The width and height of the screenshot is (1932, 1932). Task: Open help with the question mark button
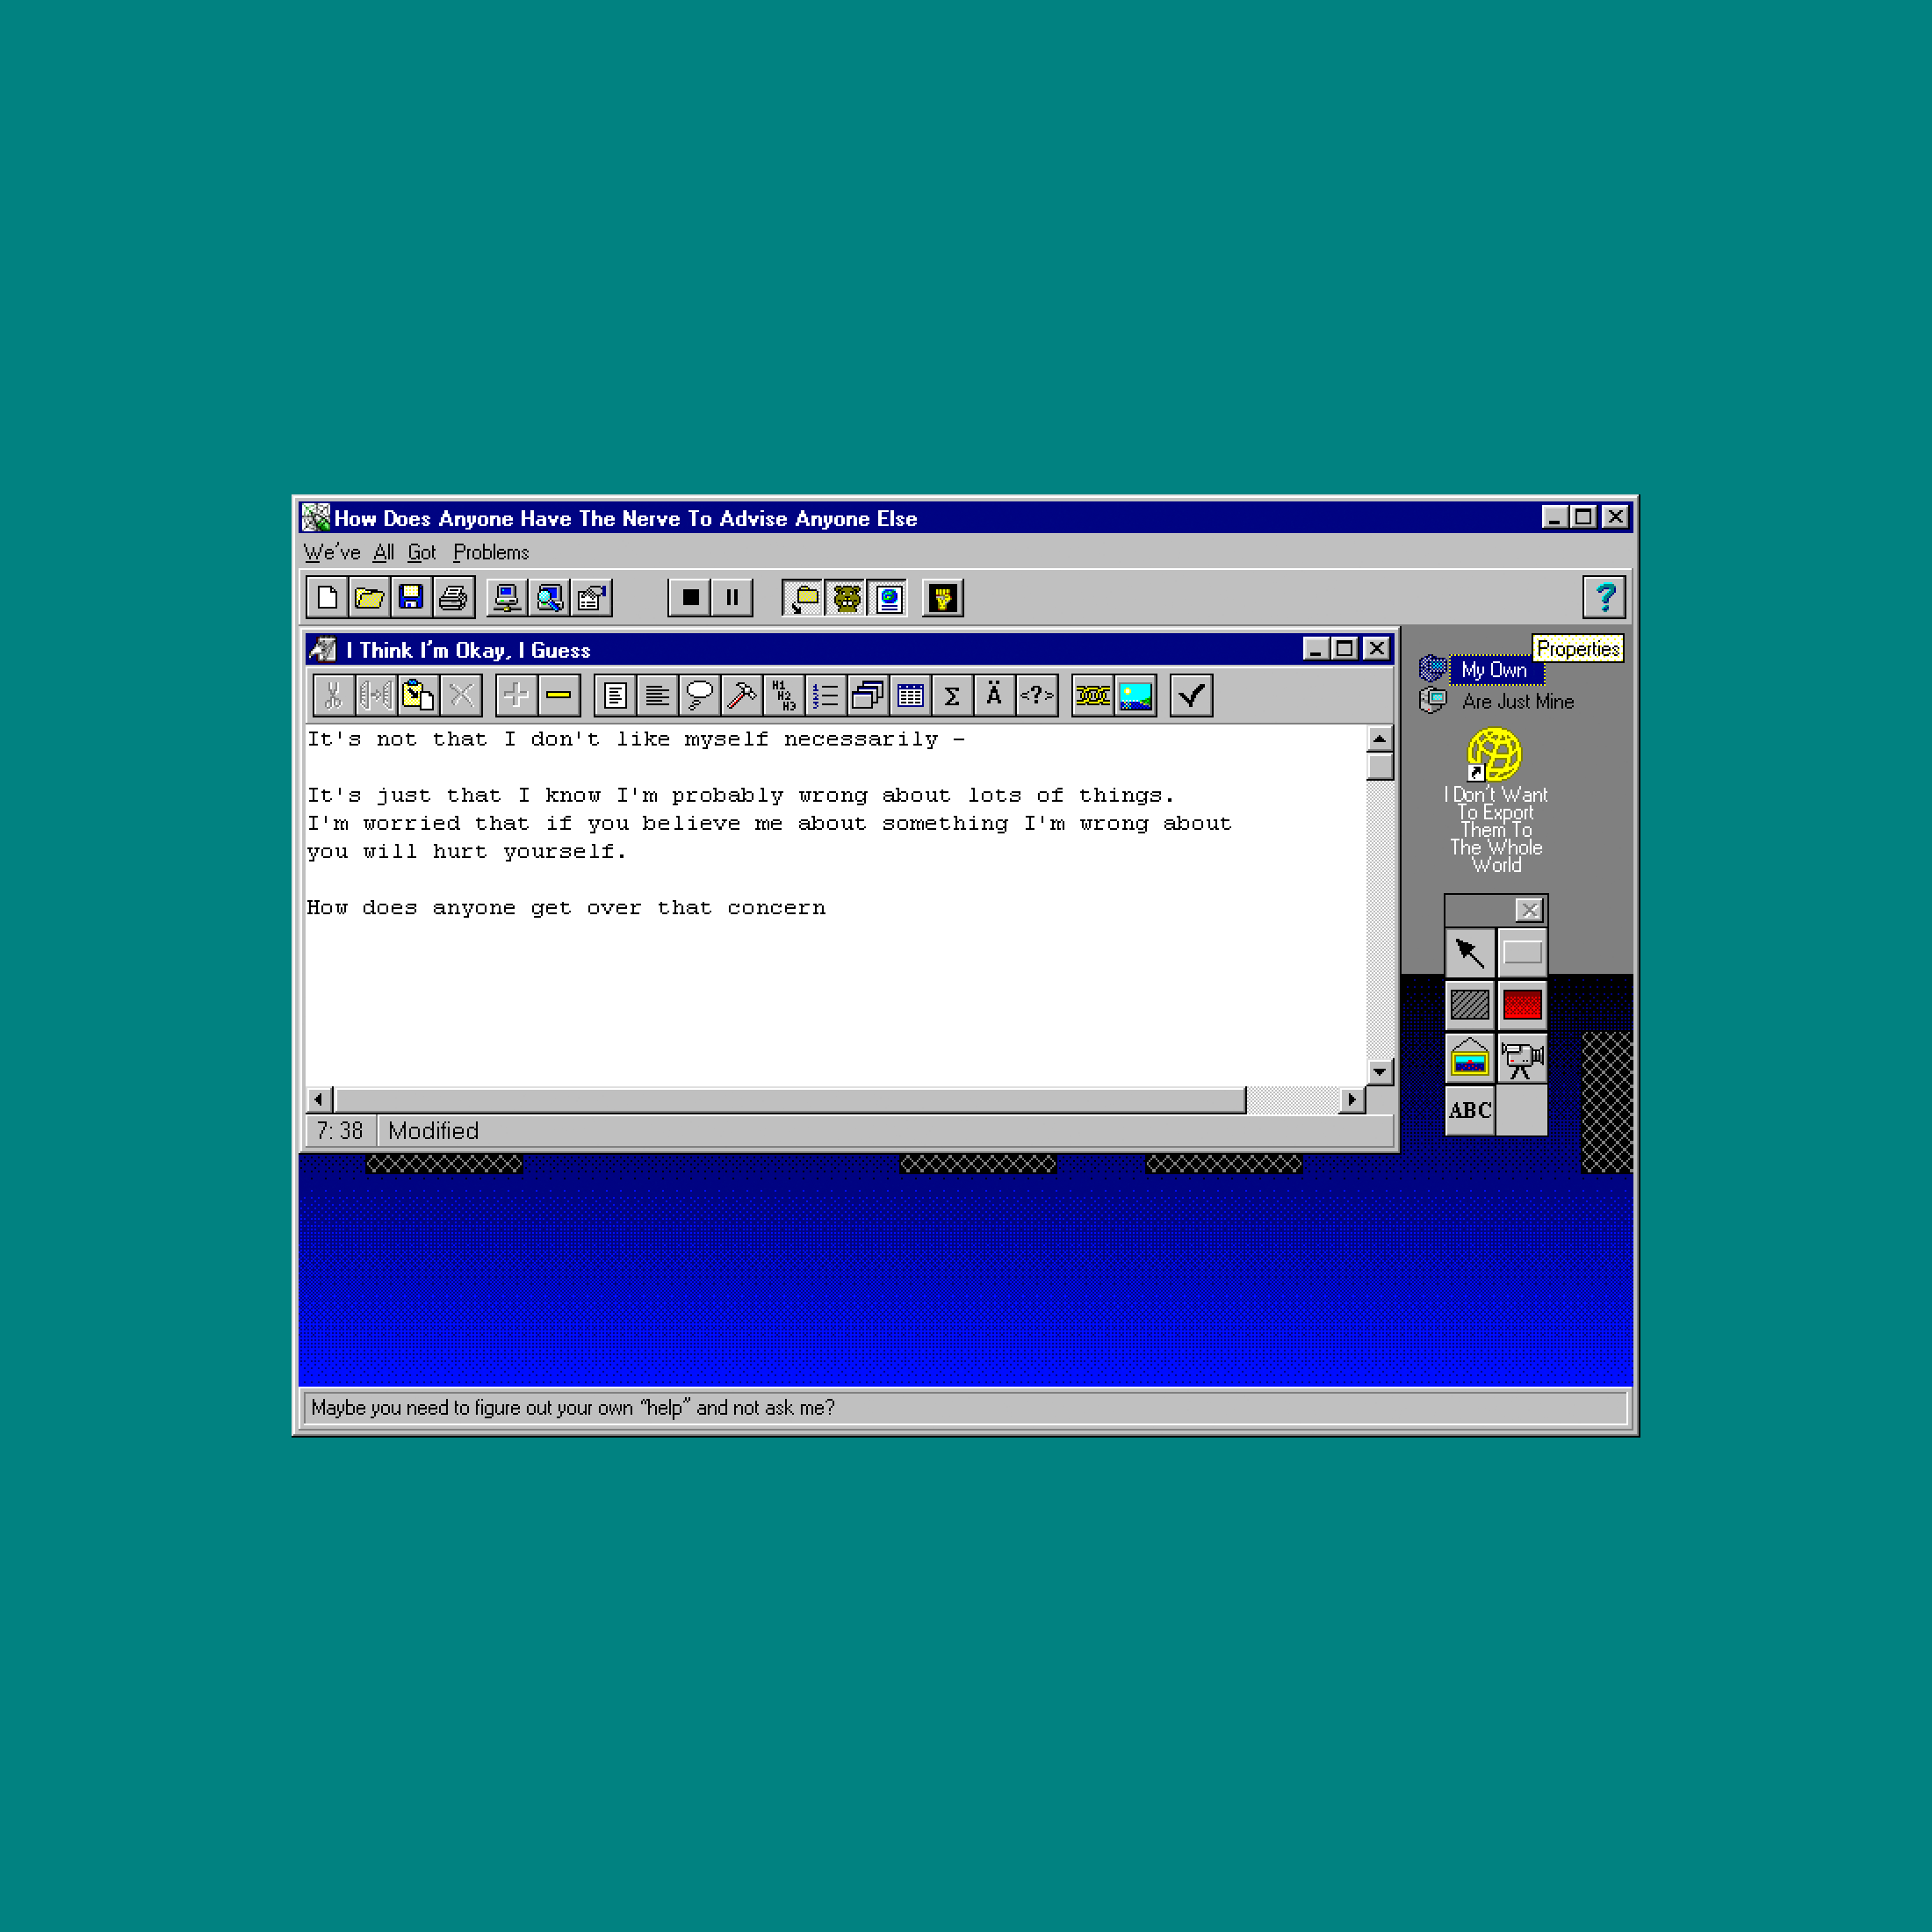[x=1604, y=598]
